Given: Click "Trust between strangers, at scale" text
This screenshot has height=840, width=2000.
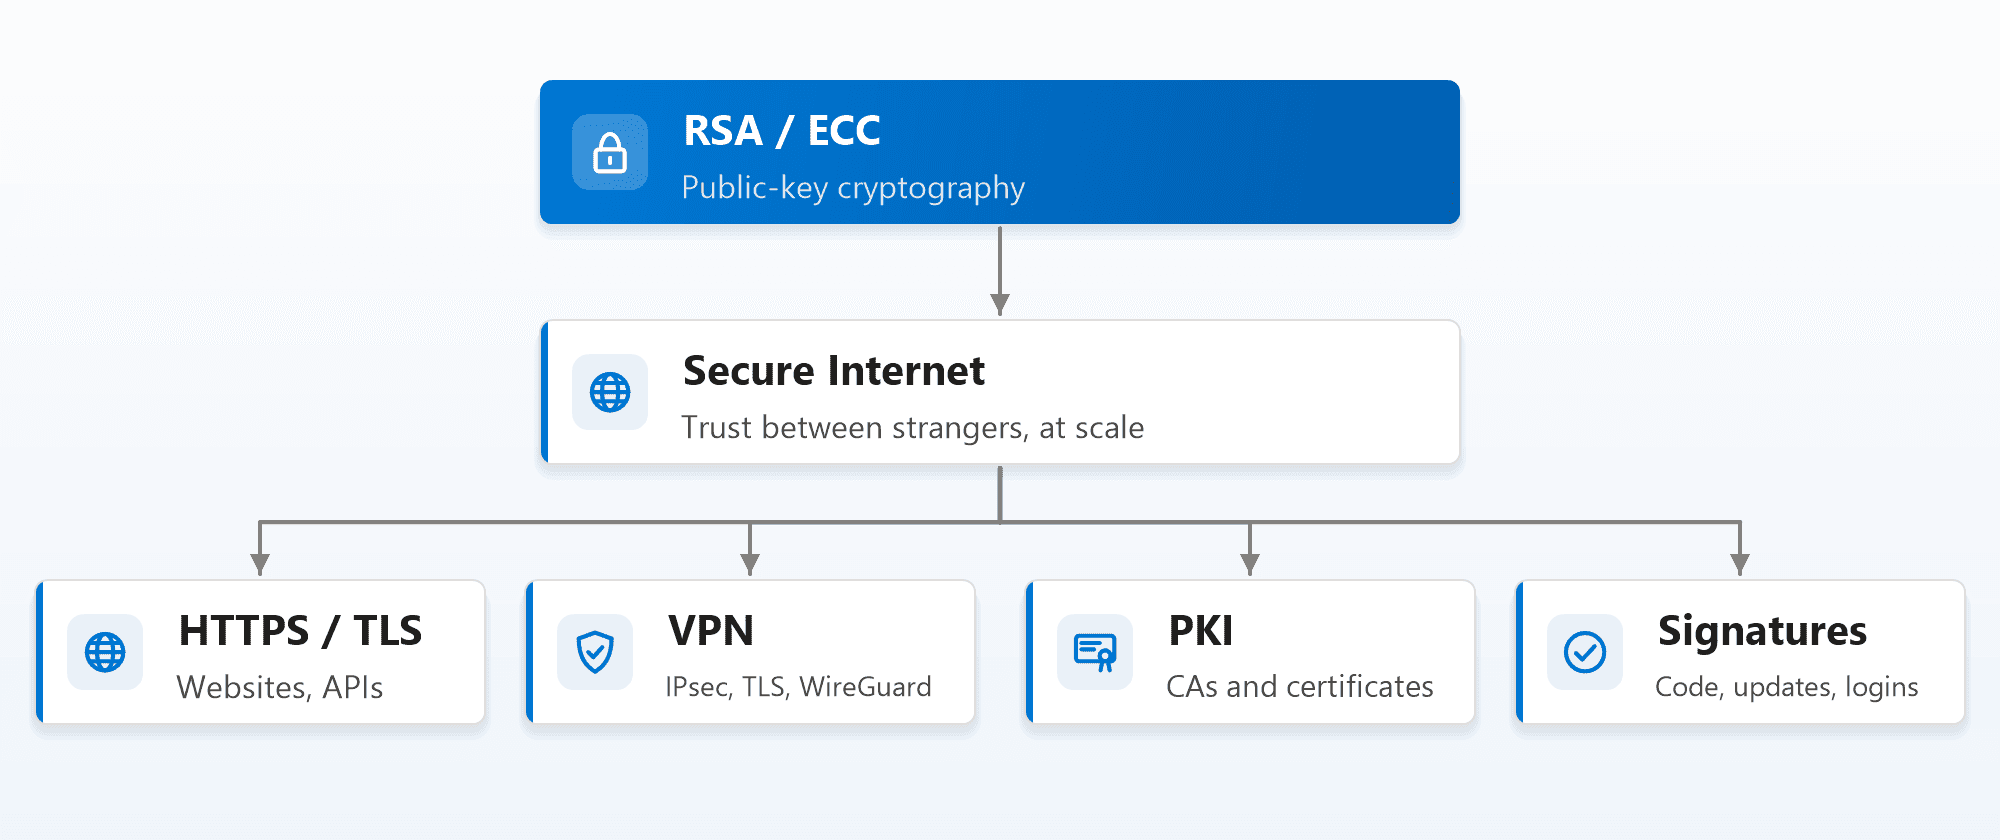Looking at the screenshot, I should [913, 428].
